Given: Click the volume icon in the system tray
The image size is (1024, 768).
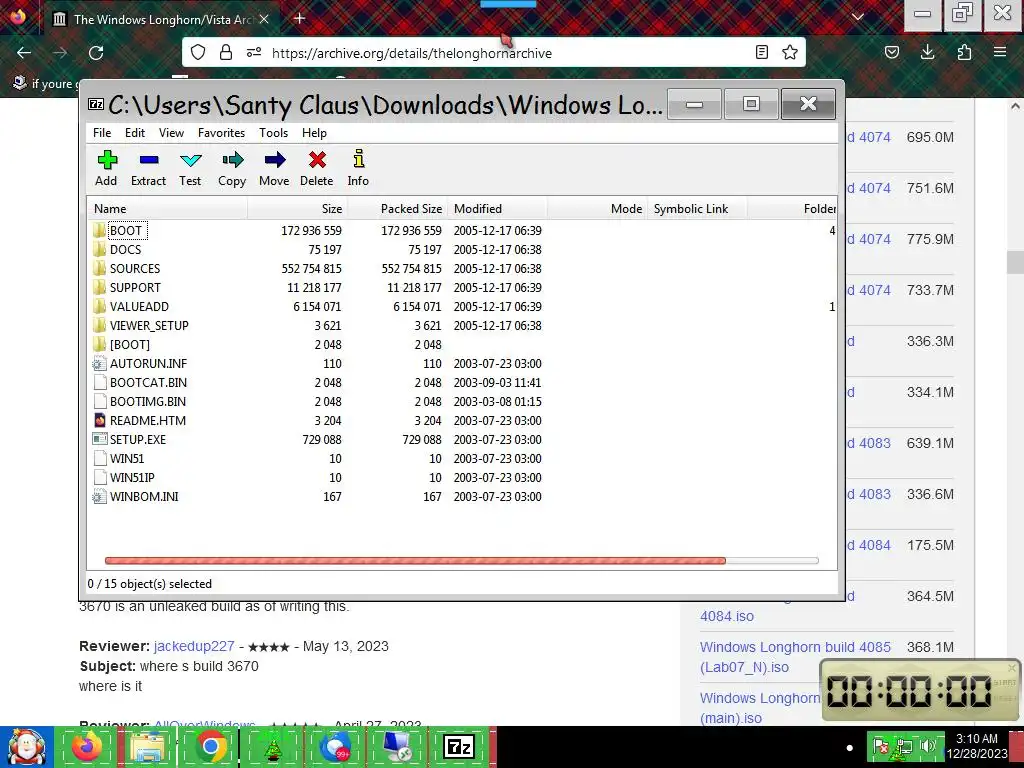Looking at the screenshot, I should click(x=927, y=746).
